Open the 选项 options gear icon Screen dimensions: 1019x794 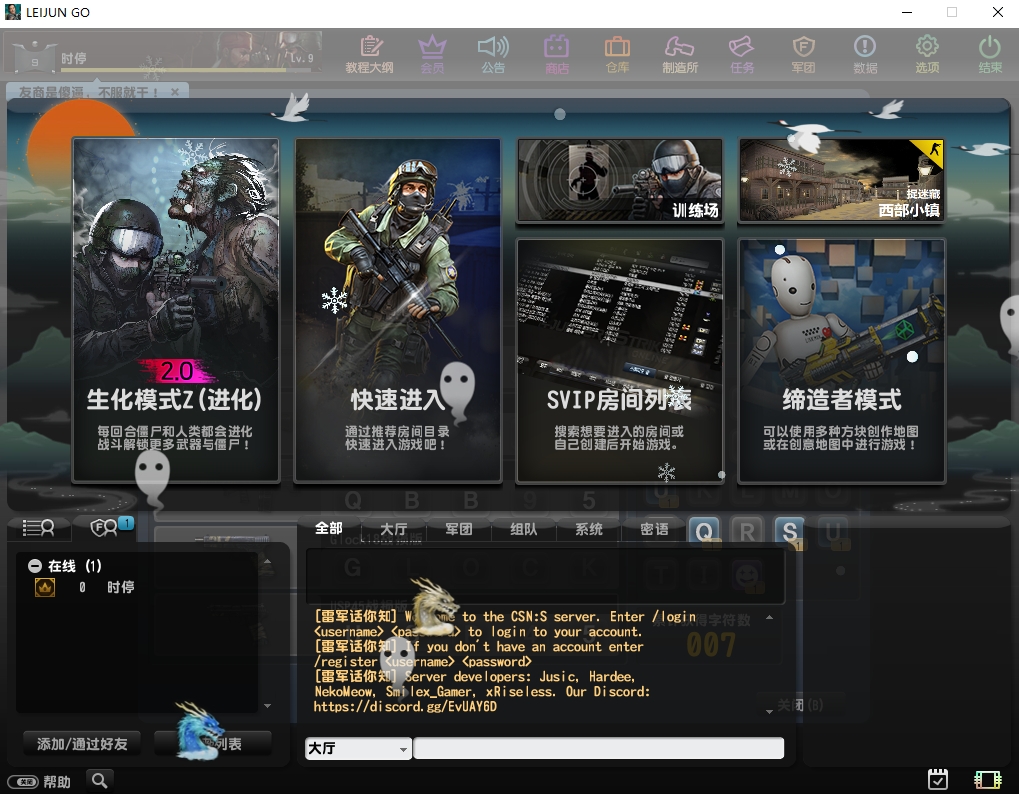pyautogui.click(x=927, y=54)
